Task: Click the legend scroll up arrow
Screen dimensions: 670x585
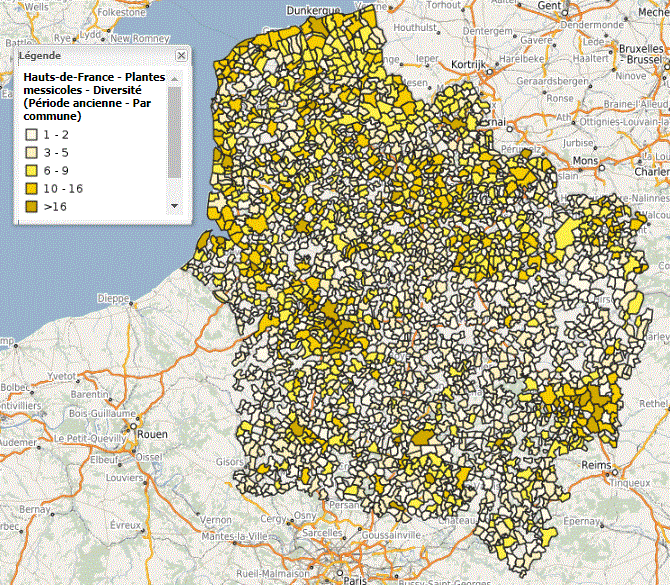Action: (x=175, y=77)
